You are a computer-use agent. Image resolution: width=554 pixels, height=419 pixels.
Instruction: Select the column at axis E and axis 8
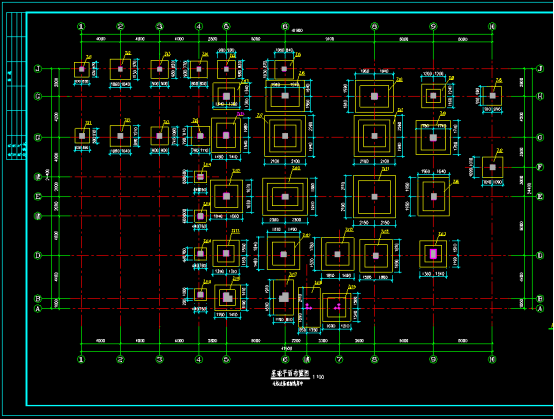click(375, 196)
